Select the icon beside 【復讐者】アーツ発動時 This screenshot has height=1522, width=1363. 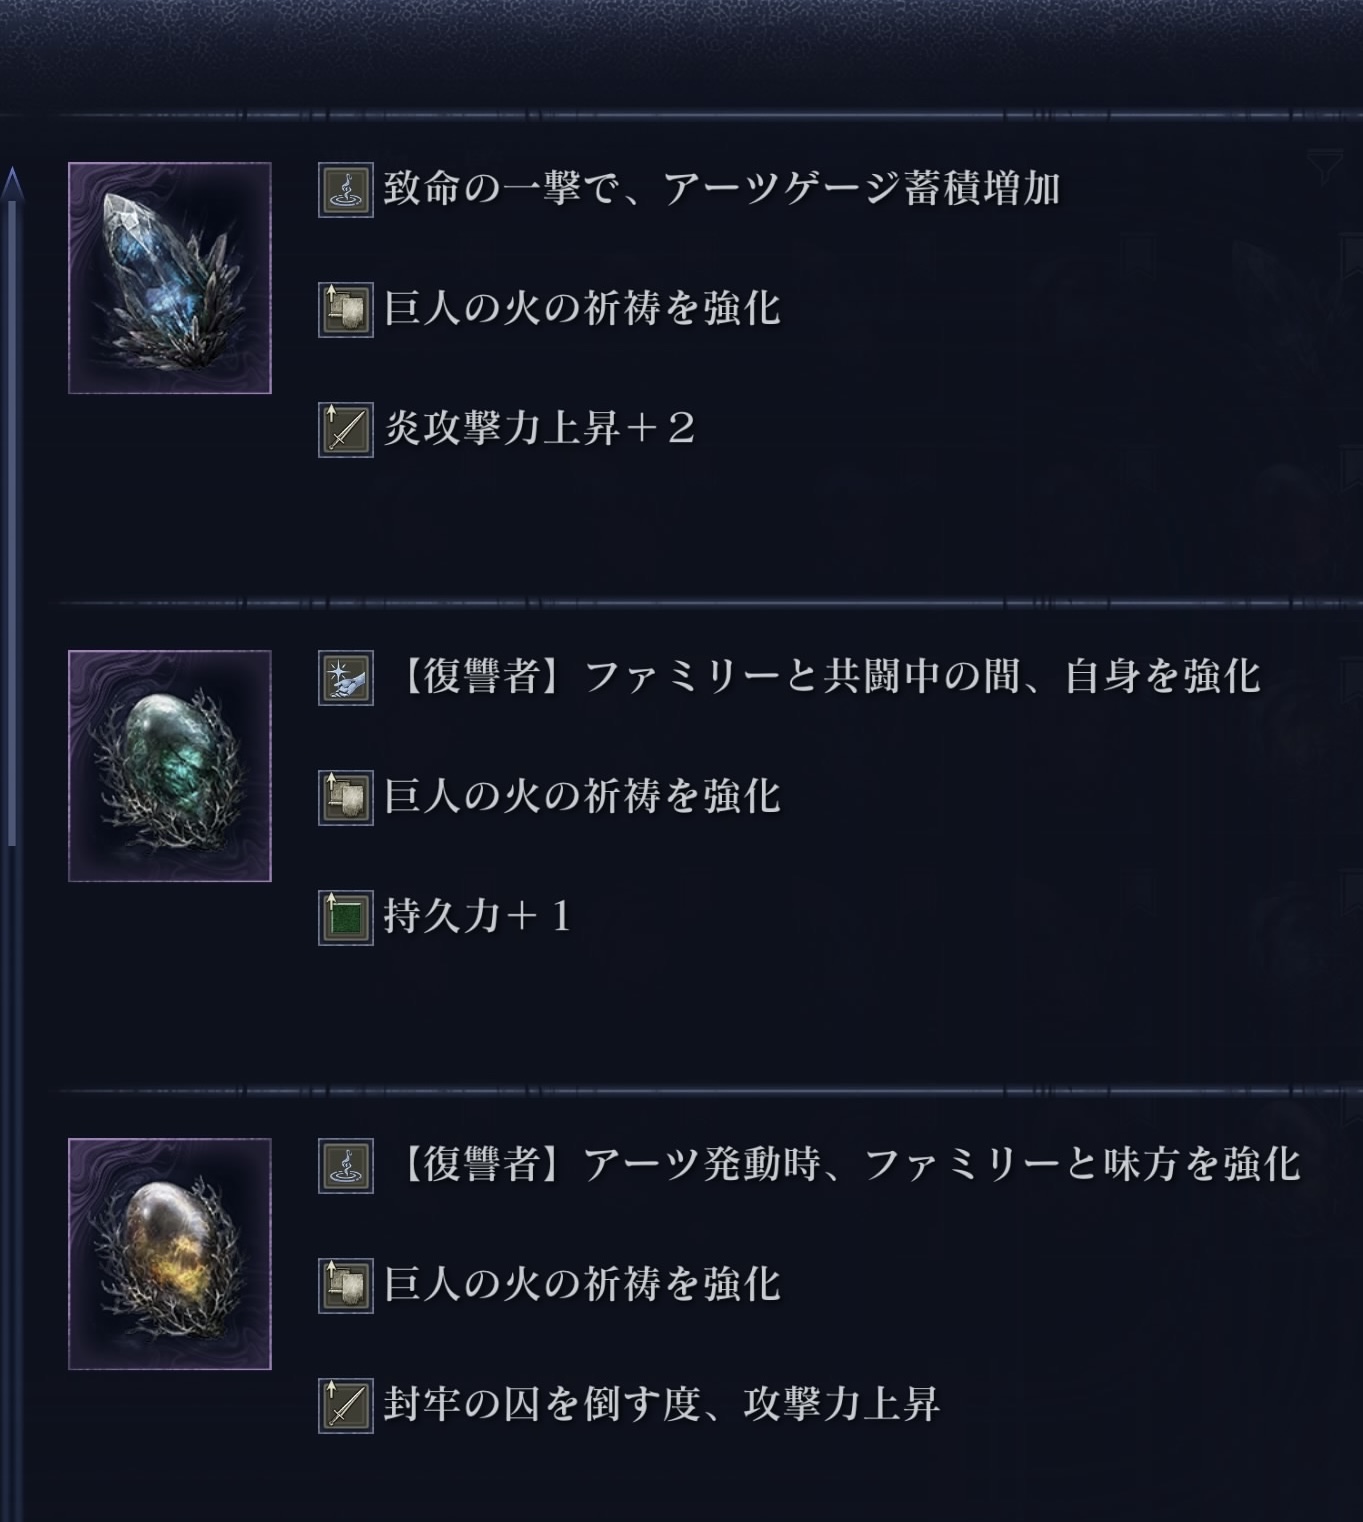coord(346,1166)
